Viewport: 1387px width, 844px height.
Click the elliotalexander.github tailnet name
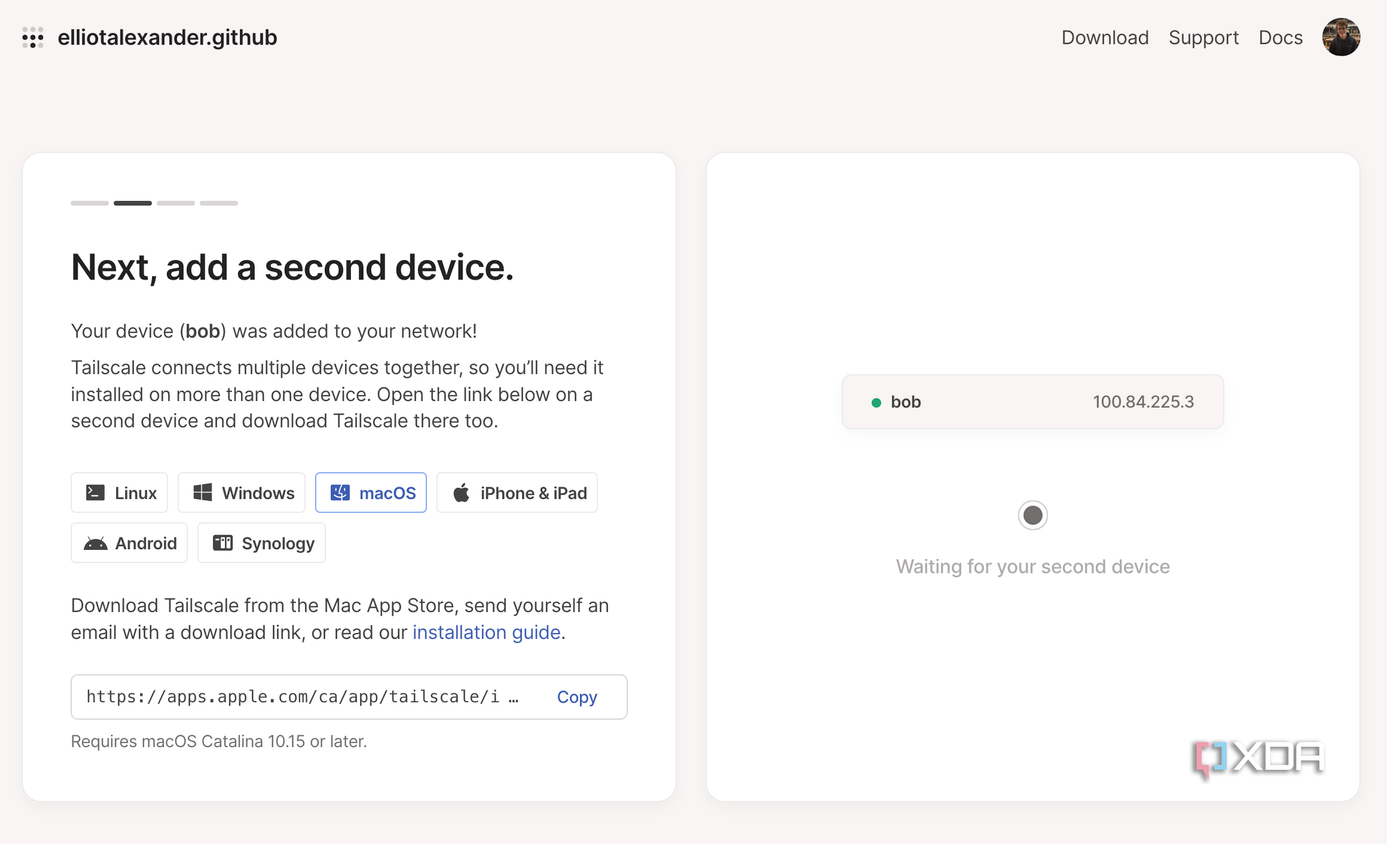click(x=167, y=38)
